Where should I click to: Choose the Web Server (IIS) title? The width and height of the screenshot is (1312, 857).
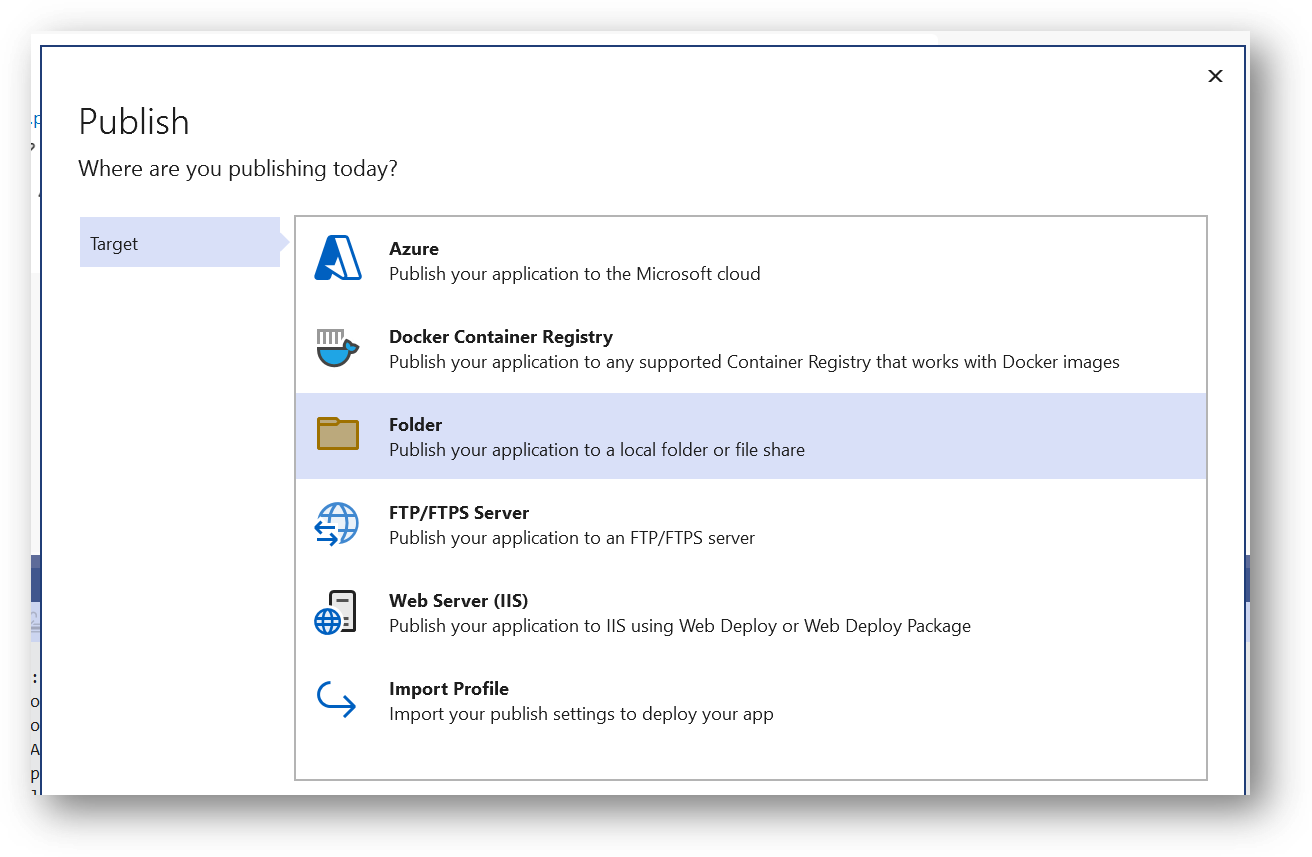[x=458, y=601]
